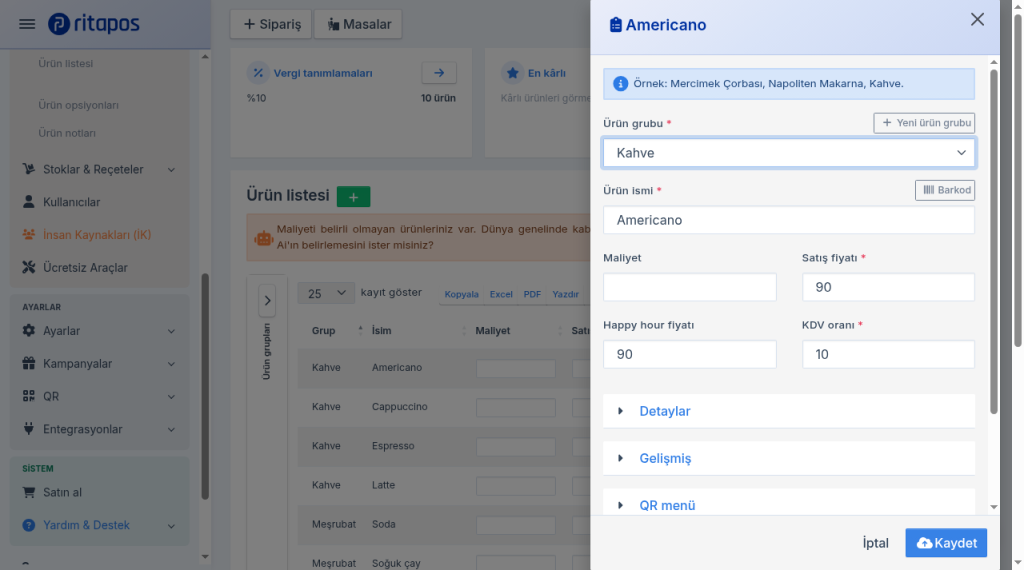Click the arrow button on Vergi tanımlamaları card

tap(439, 73)
